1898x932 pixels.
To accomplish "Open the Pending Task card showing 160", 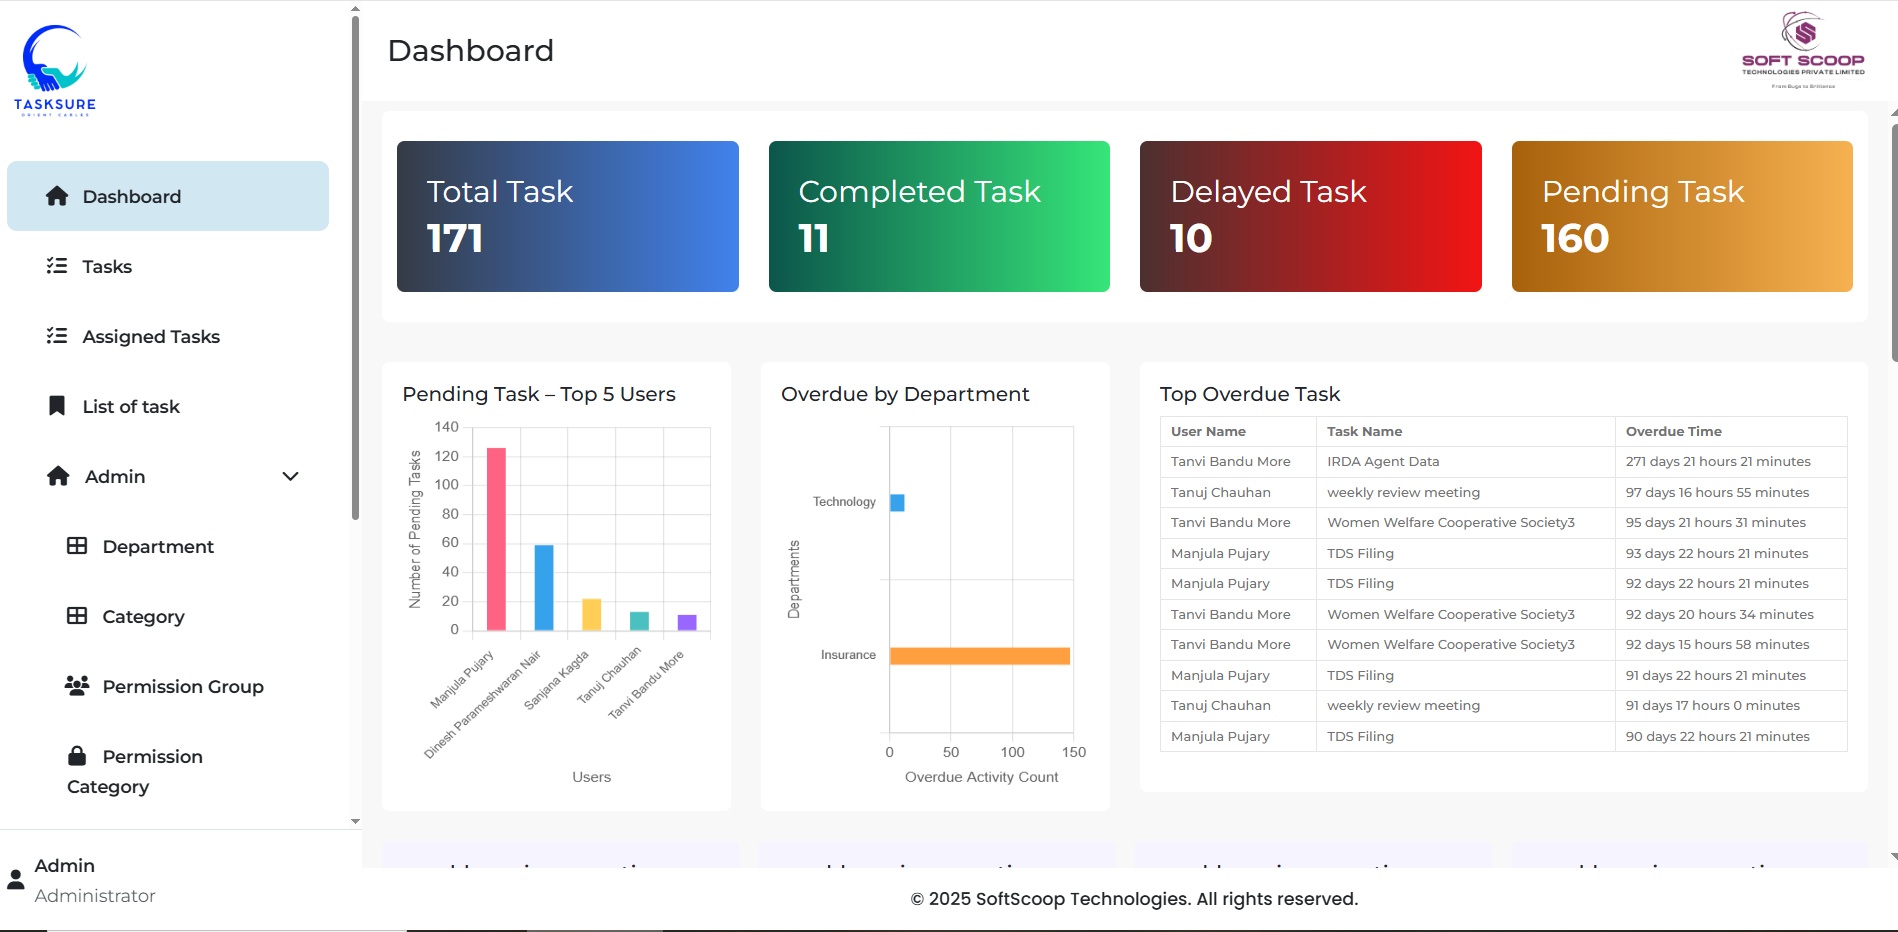I will click(1681, 215).
